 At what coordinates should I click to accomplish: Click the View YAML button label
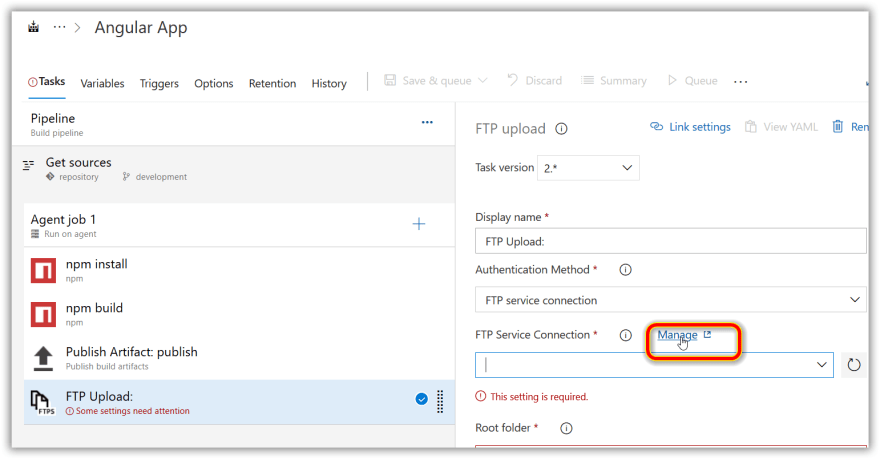point(790,127)
